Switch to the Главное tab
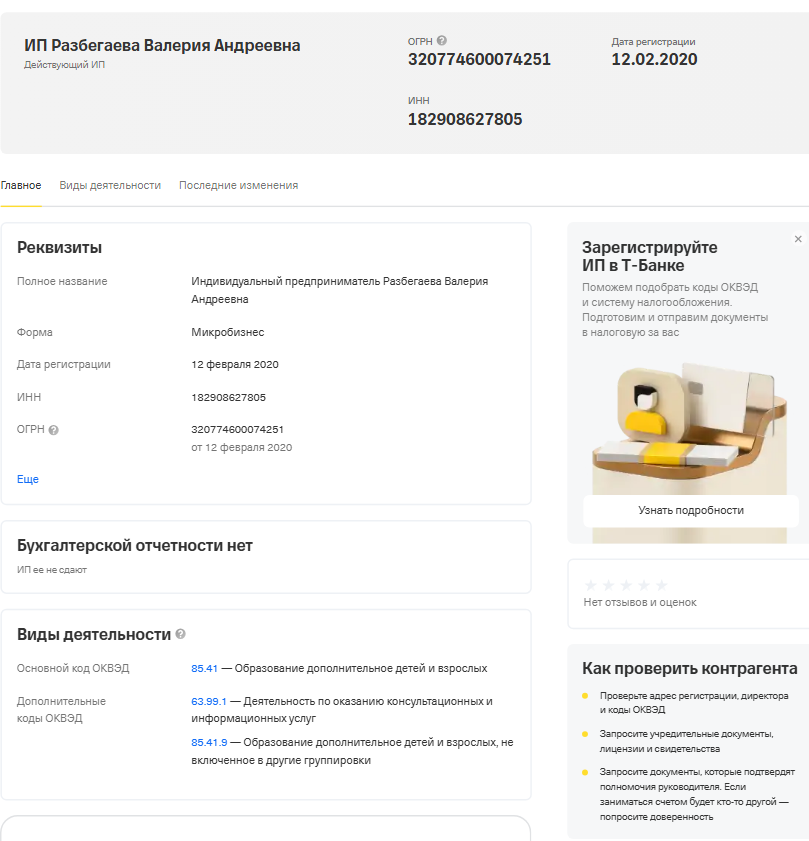 pos(21,186)
